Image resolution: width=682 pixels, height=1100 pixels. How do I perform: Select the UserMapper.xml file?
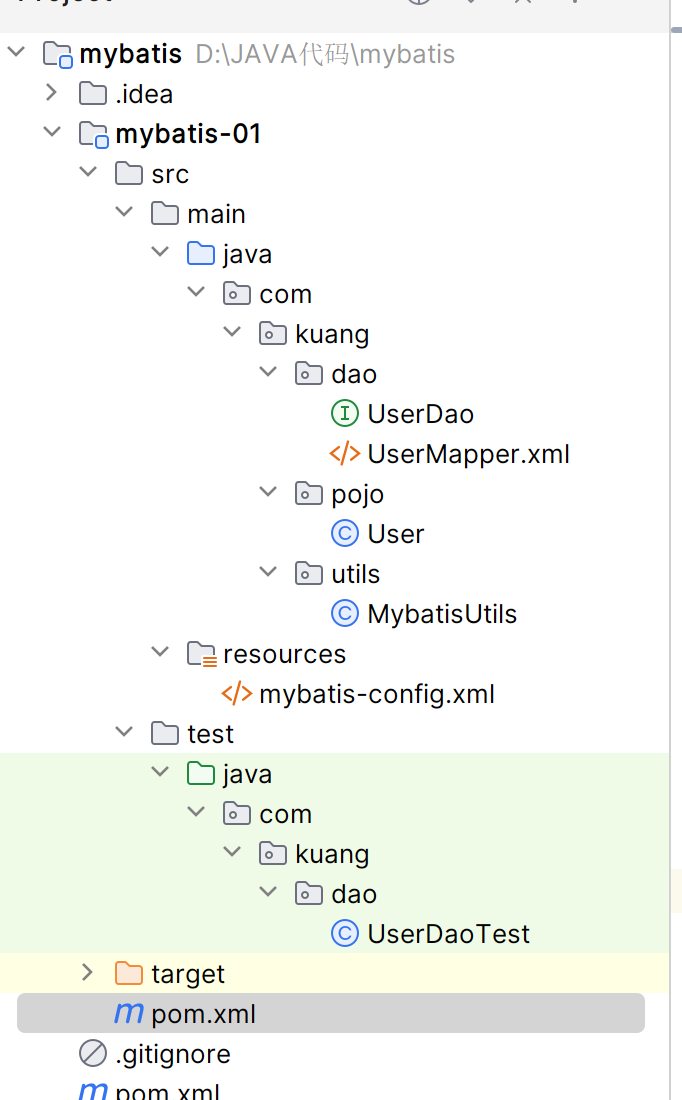[468, 454]
